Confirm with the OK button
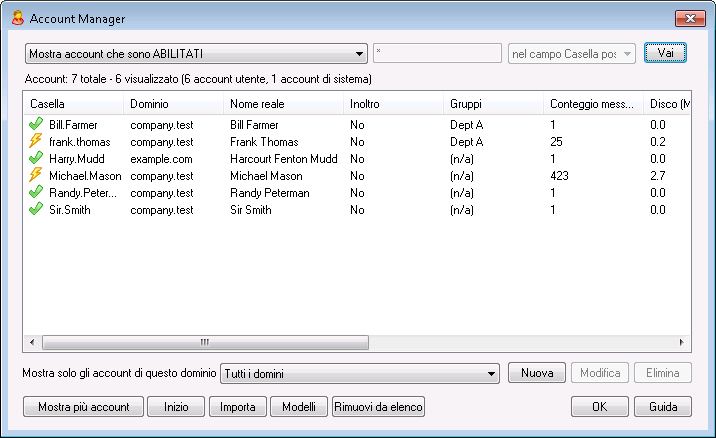Screen dimensions: 716x438 click(600, 406)
